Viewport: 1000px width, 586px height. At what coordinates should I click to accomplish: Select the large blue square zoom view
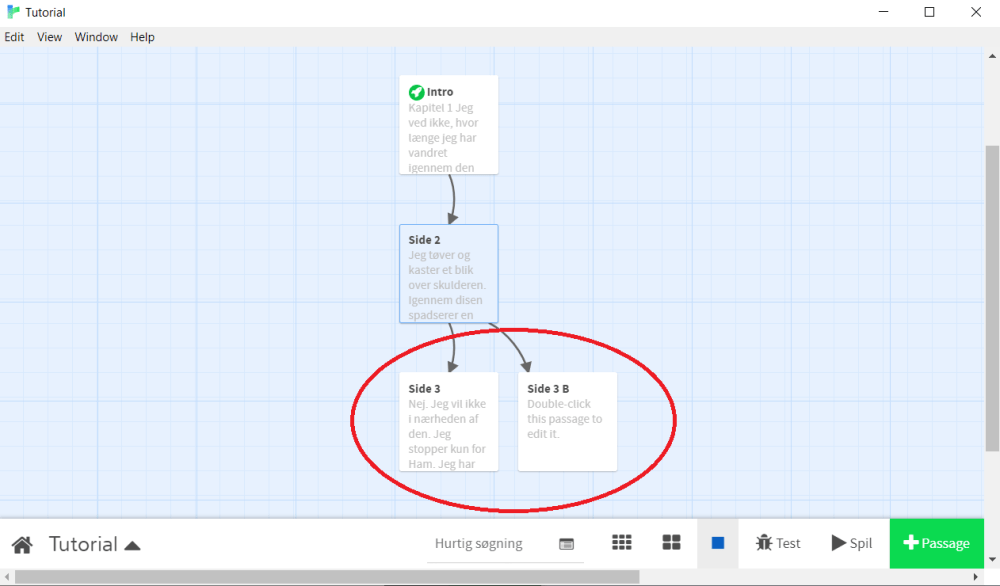(x=718, y=543)
